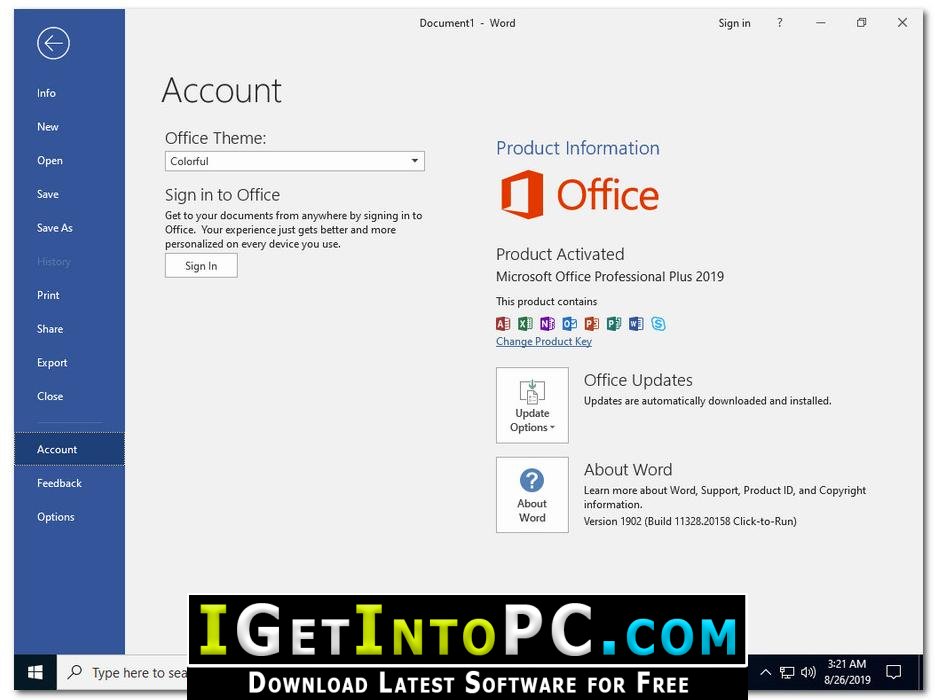Open the Windows Start menu

[x=35, y=673]
